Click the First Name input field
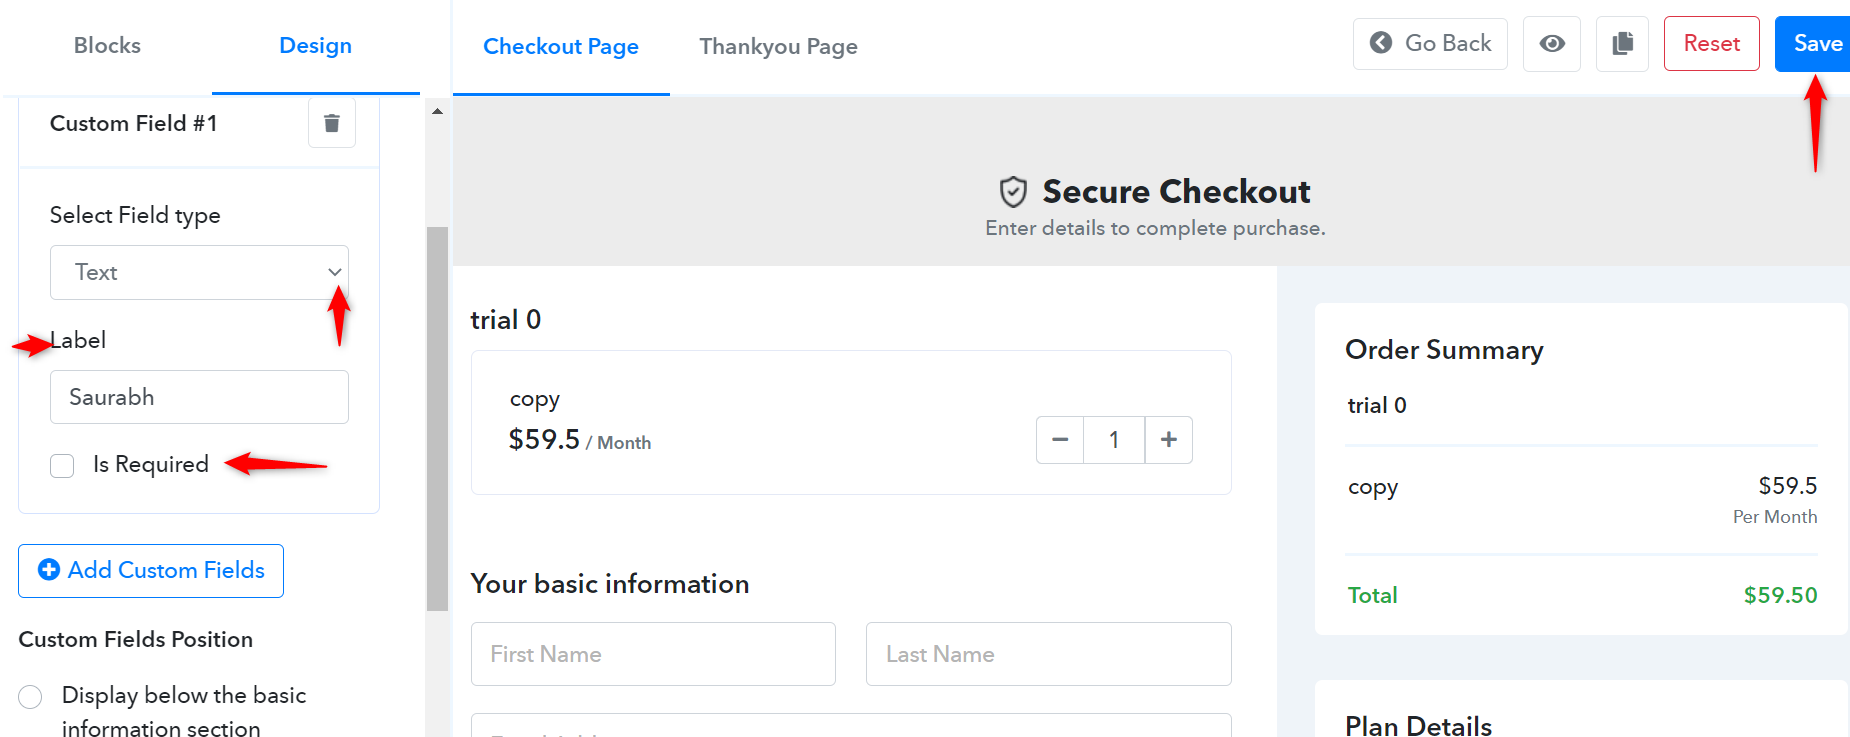The image size is (1850, 737). pyautogui.click(x=653, y=654)
